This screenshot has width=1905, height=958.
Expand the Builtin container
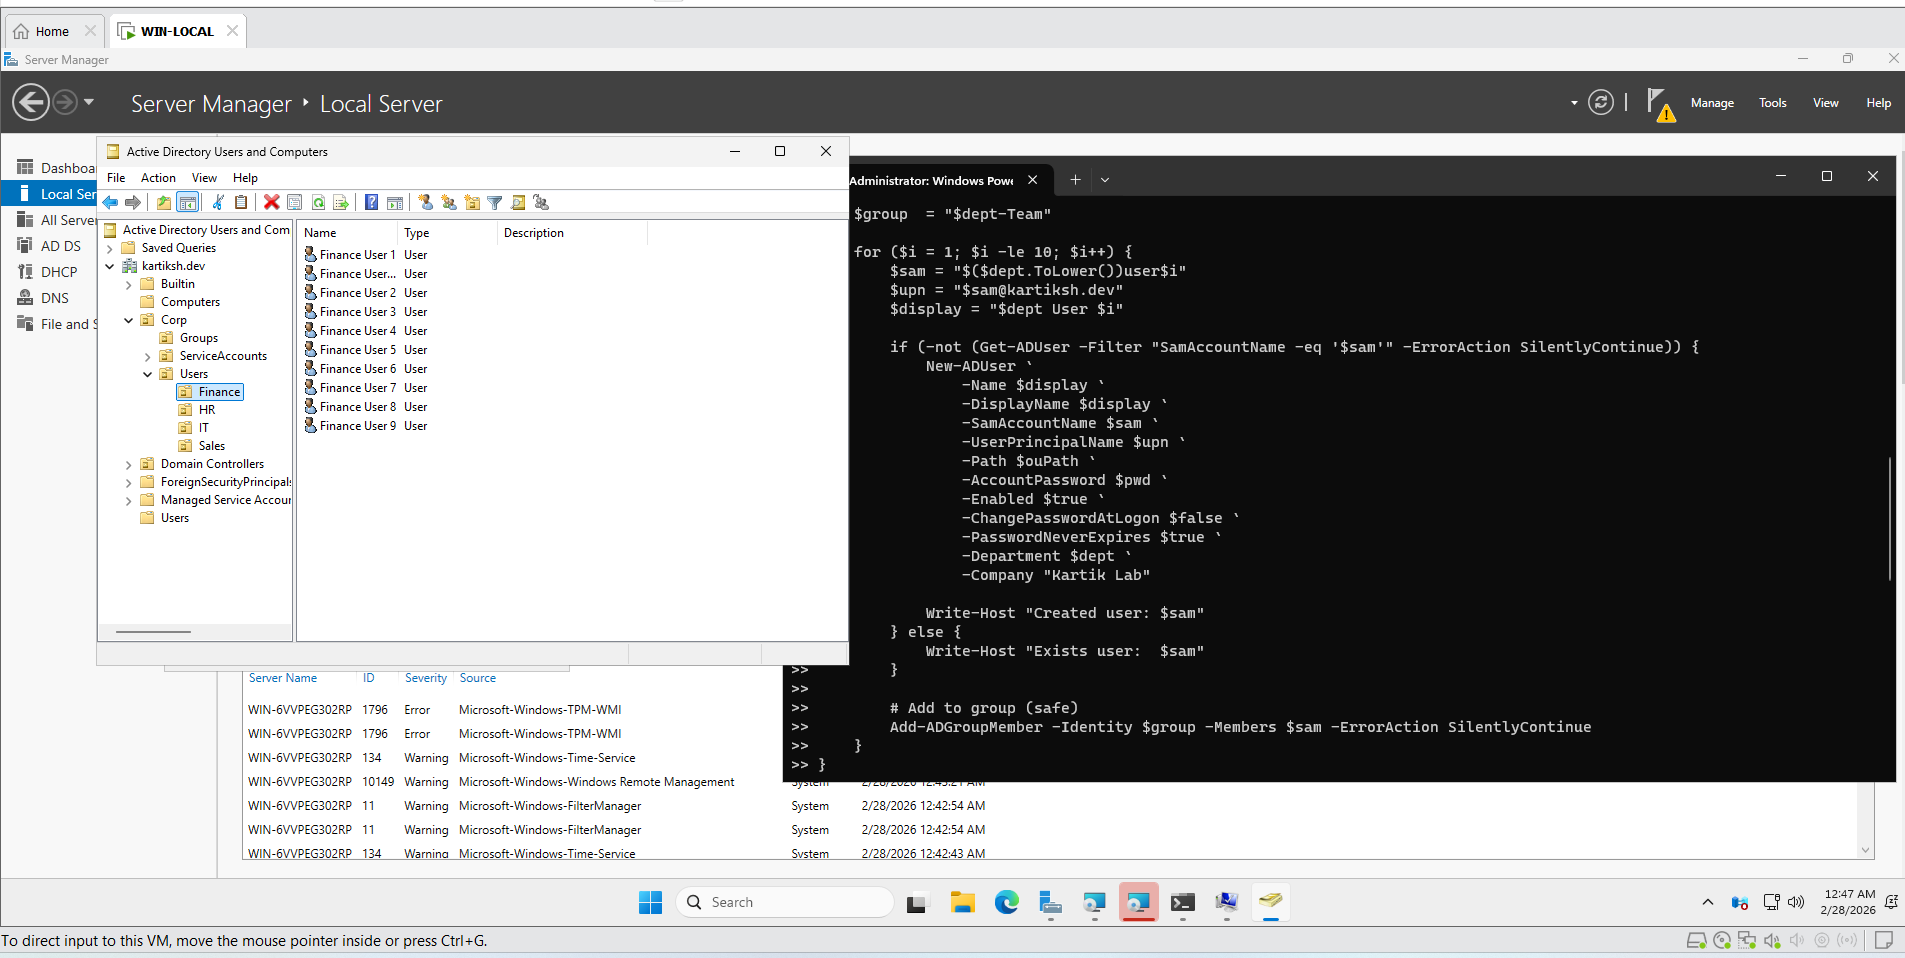coord(129,285)
